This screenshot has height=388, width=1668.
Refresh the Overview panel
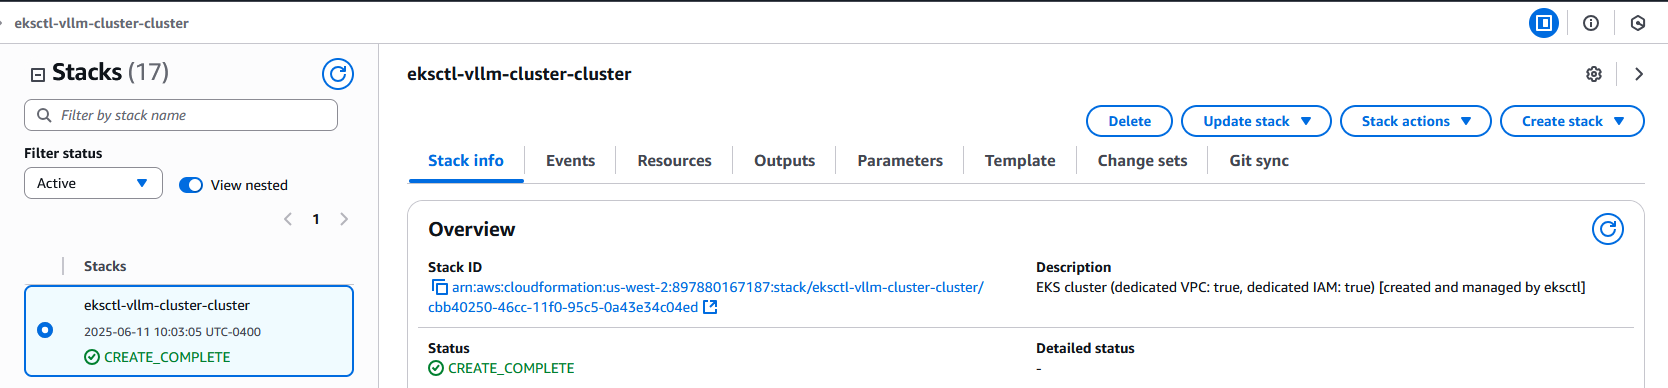1608,229
